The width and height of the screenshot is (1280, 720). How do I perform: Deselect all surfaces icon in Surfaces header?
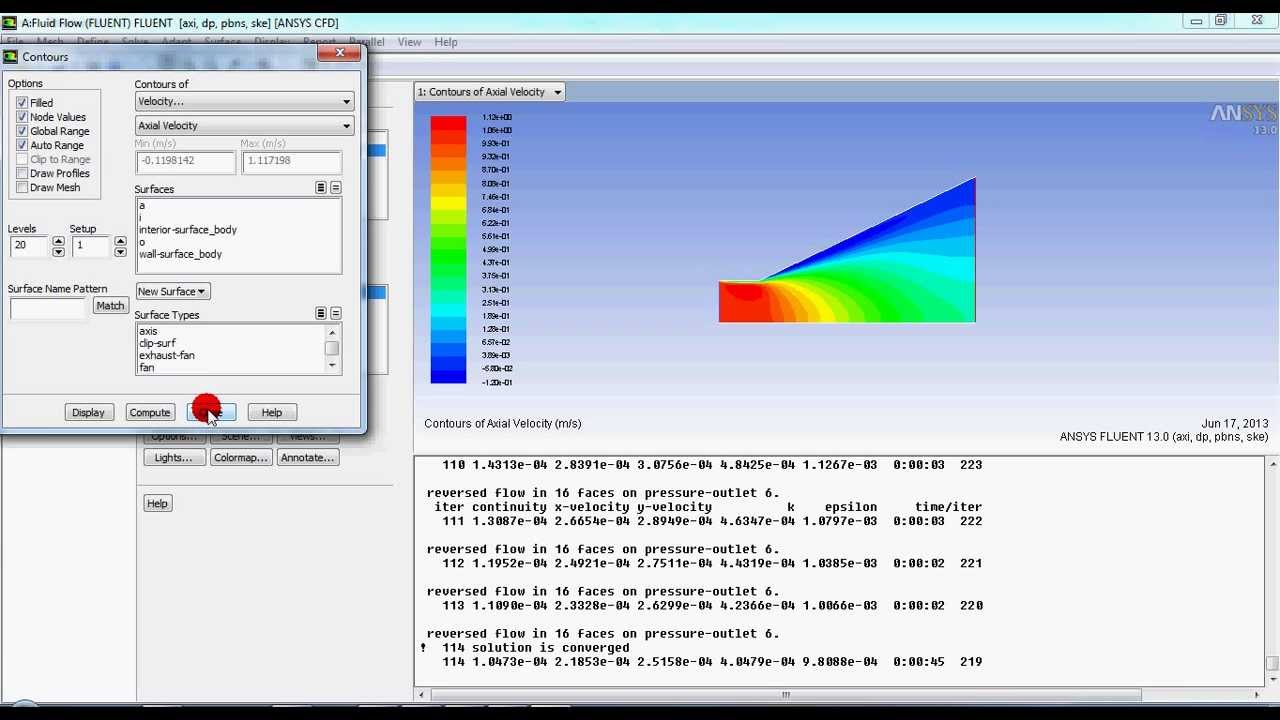tap(336, 188)
